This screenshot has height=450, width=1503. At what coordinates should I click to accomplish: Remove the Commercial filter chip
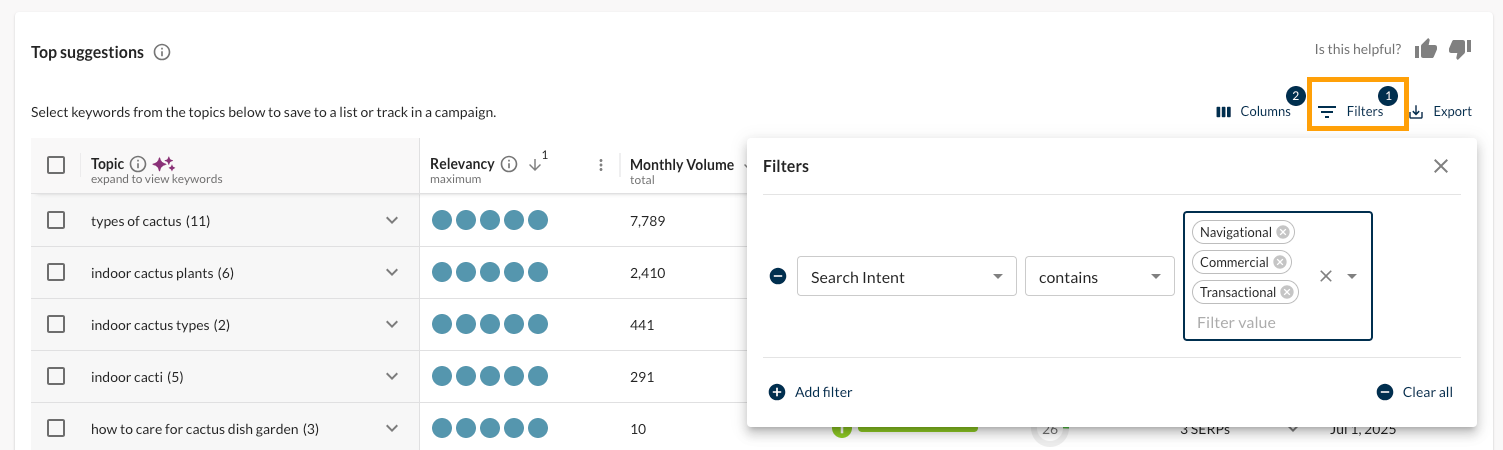pos(1280,262)
